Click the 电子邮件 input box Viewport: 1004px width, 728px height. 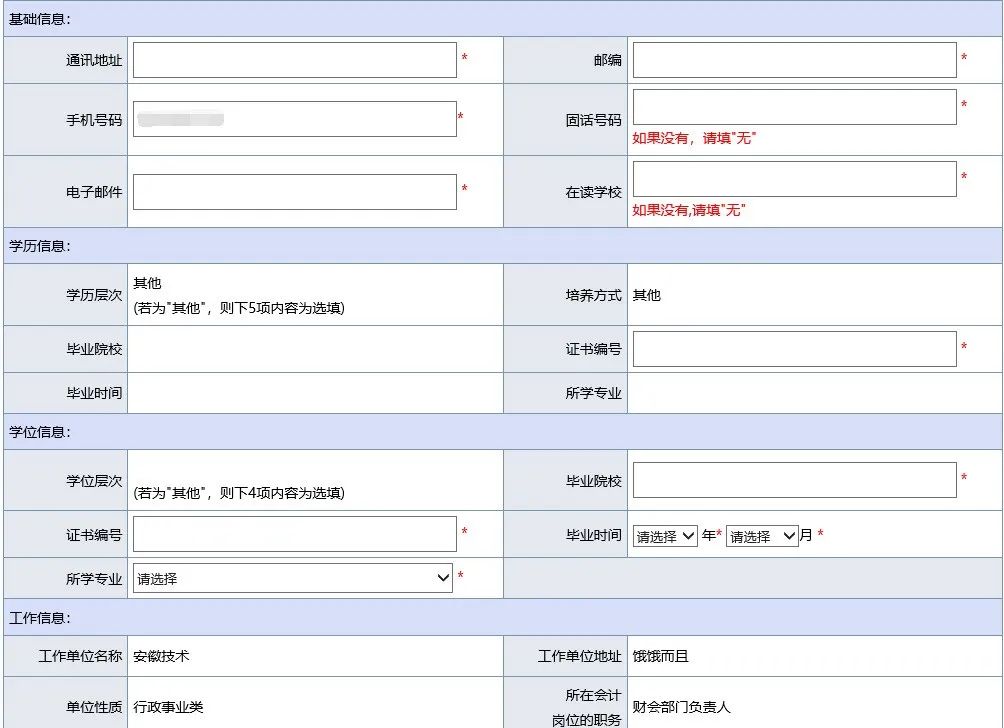[x=294, y=192]
